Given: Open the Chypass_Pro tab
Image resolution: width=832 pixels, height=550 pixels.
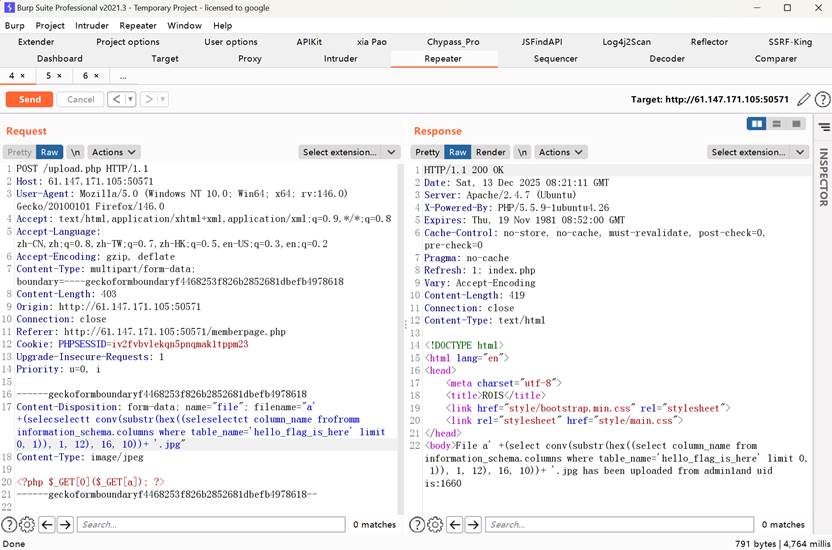Looking at the screenshot, I should tap(453, 42).
